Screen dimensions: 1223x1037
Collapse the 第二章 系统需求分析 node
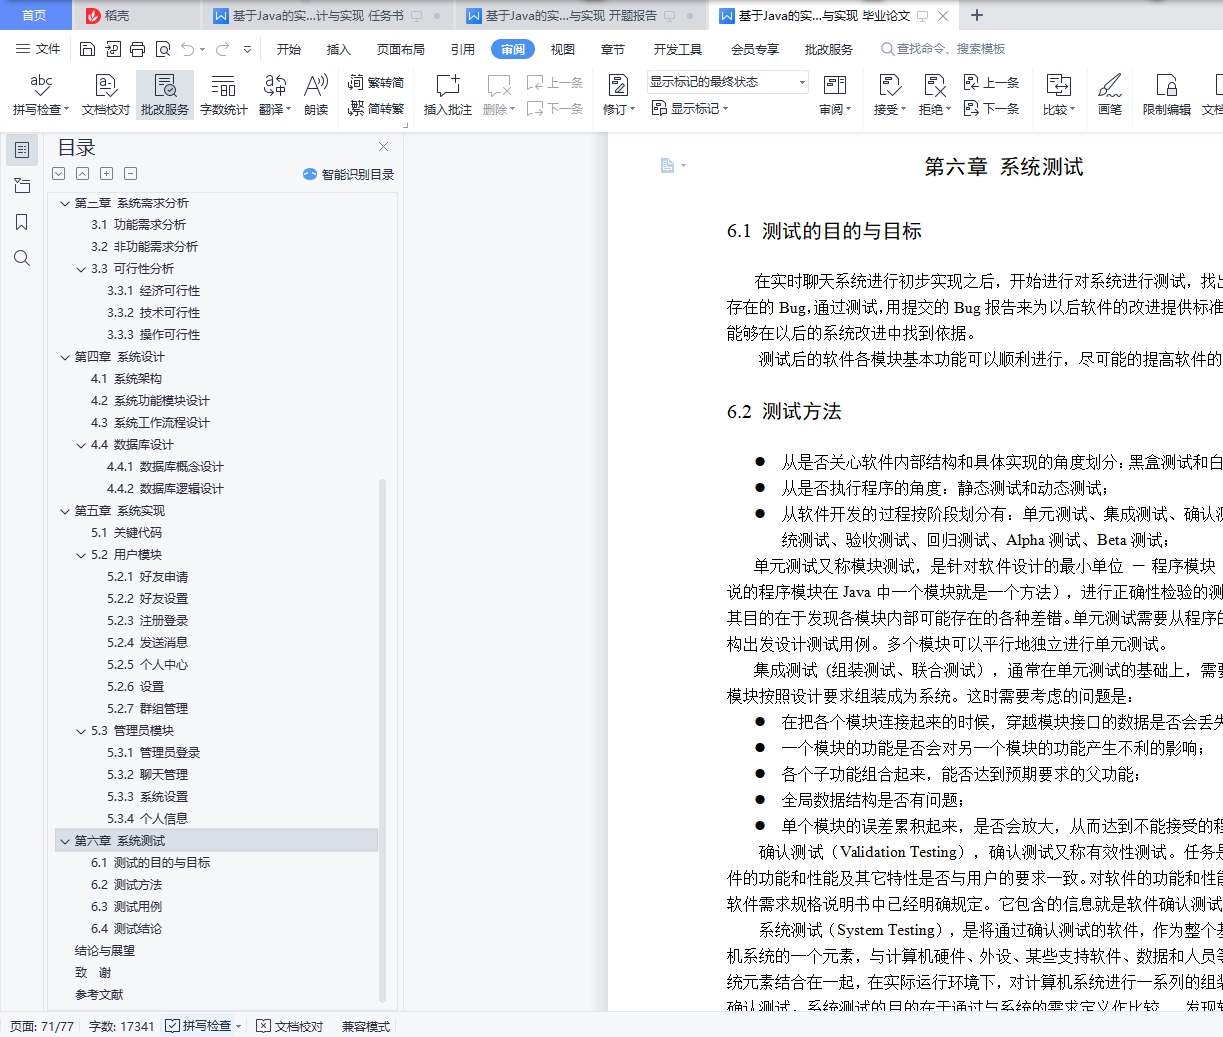(65, 203)
